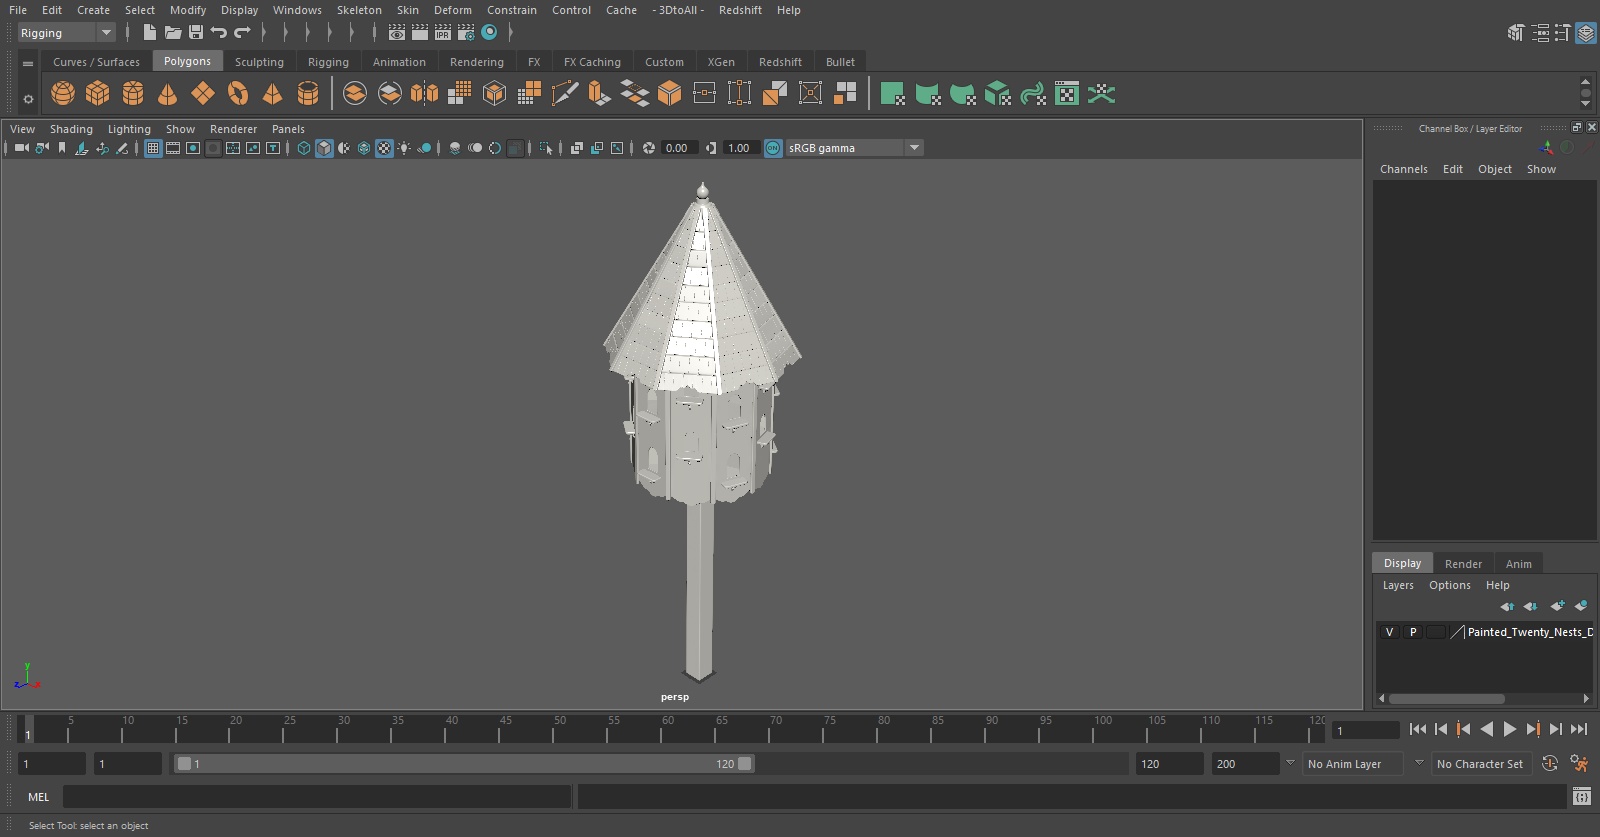Click the playback end time field showing 200
1600x837 pixels.
tap(1245, 764)
